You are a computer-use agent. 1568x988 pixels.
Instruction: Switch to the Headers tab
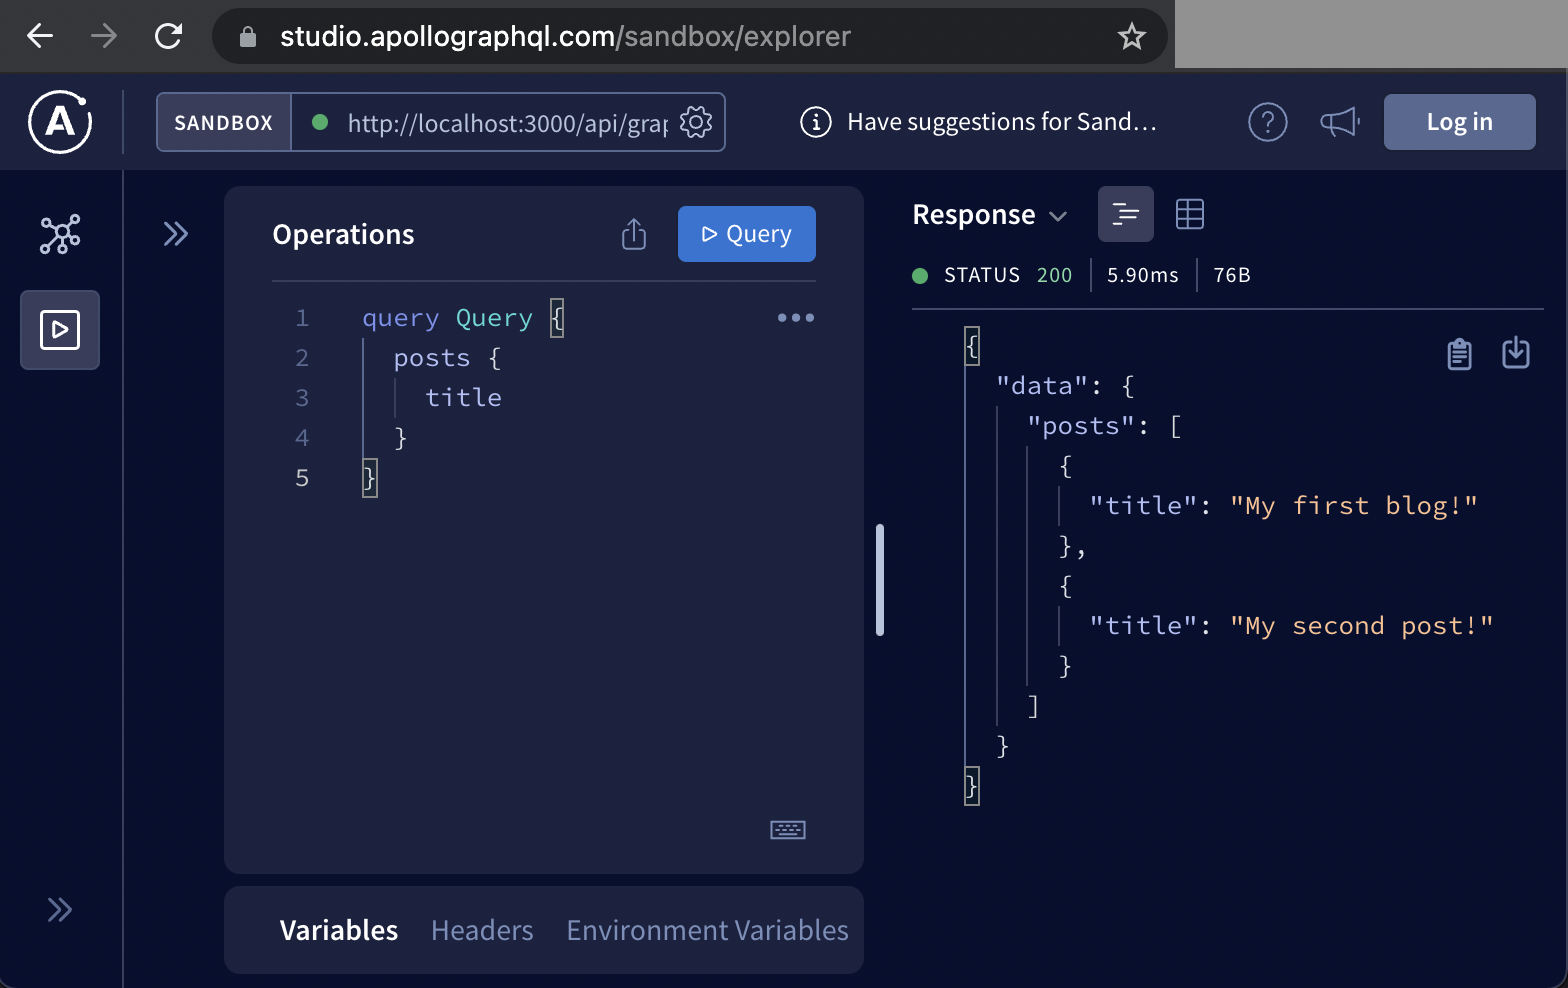[482, 930]
